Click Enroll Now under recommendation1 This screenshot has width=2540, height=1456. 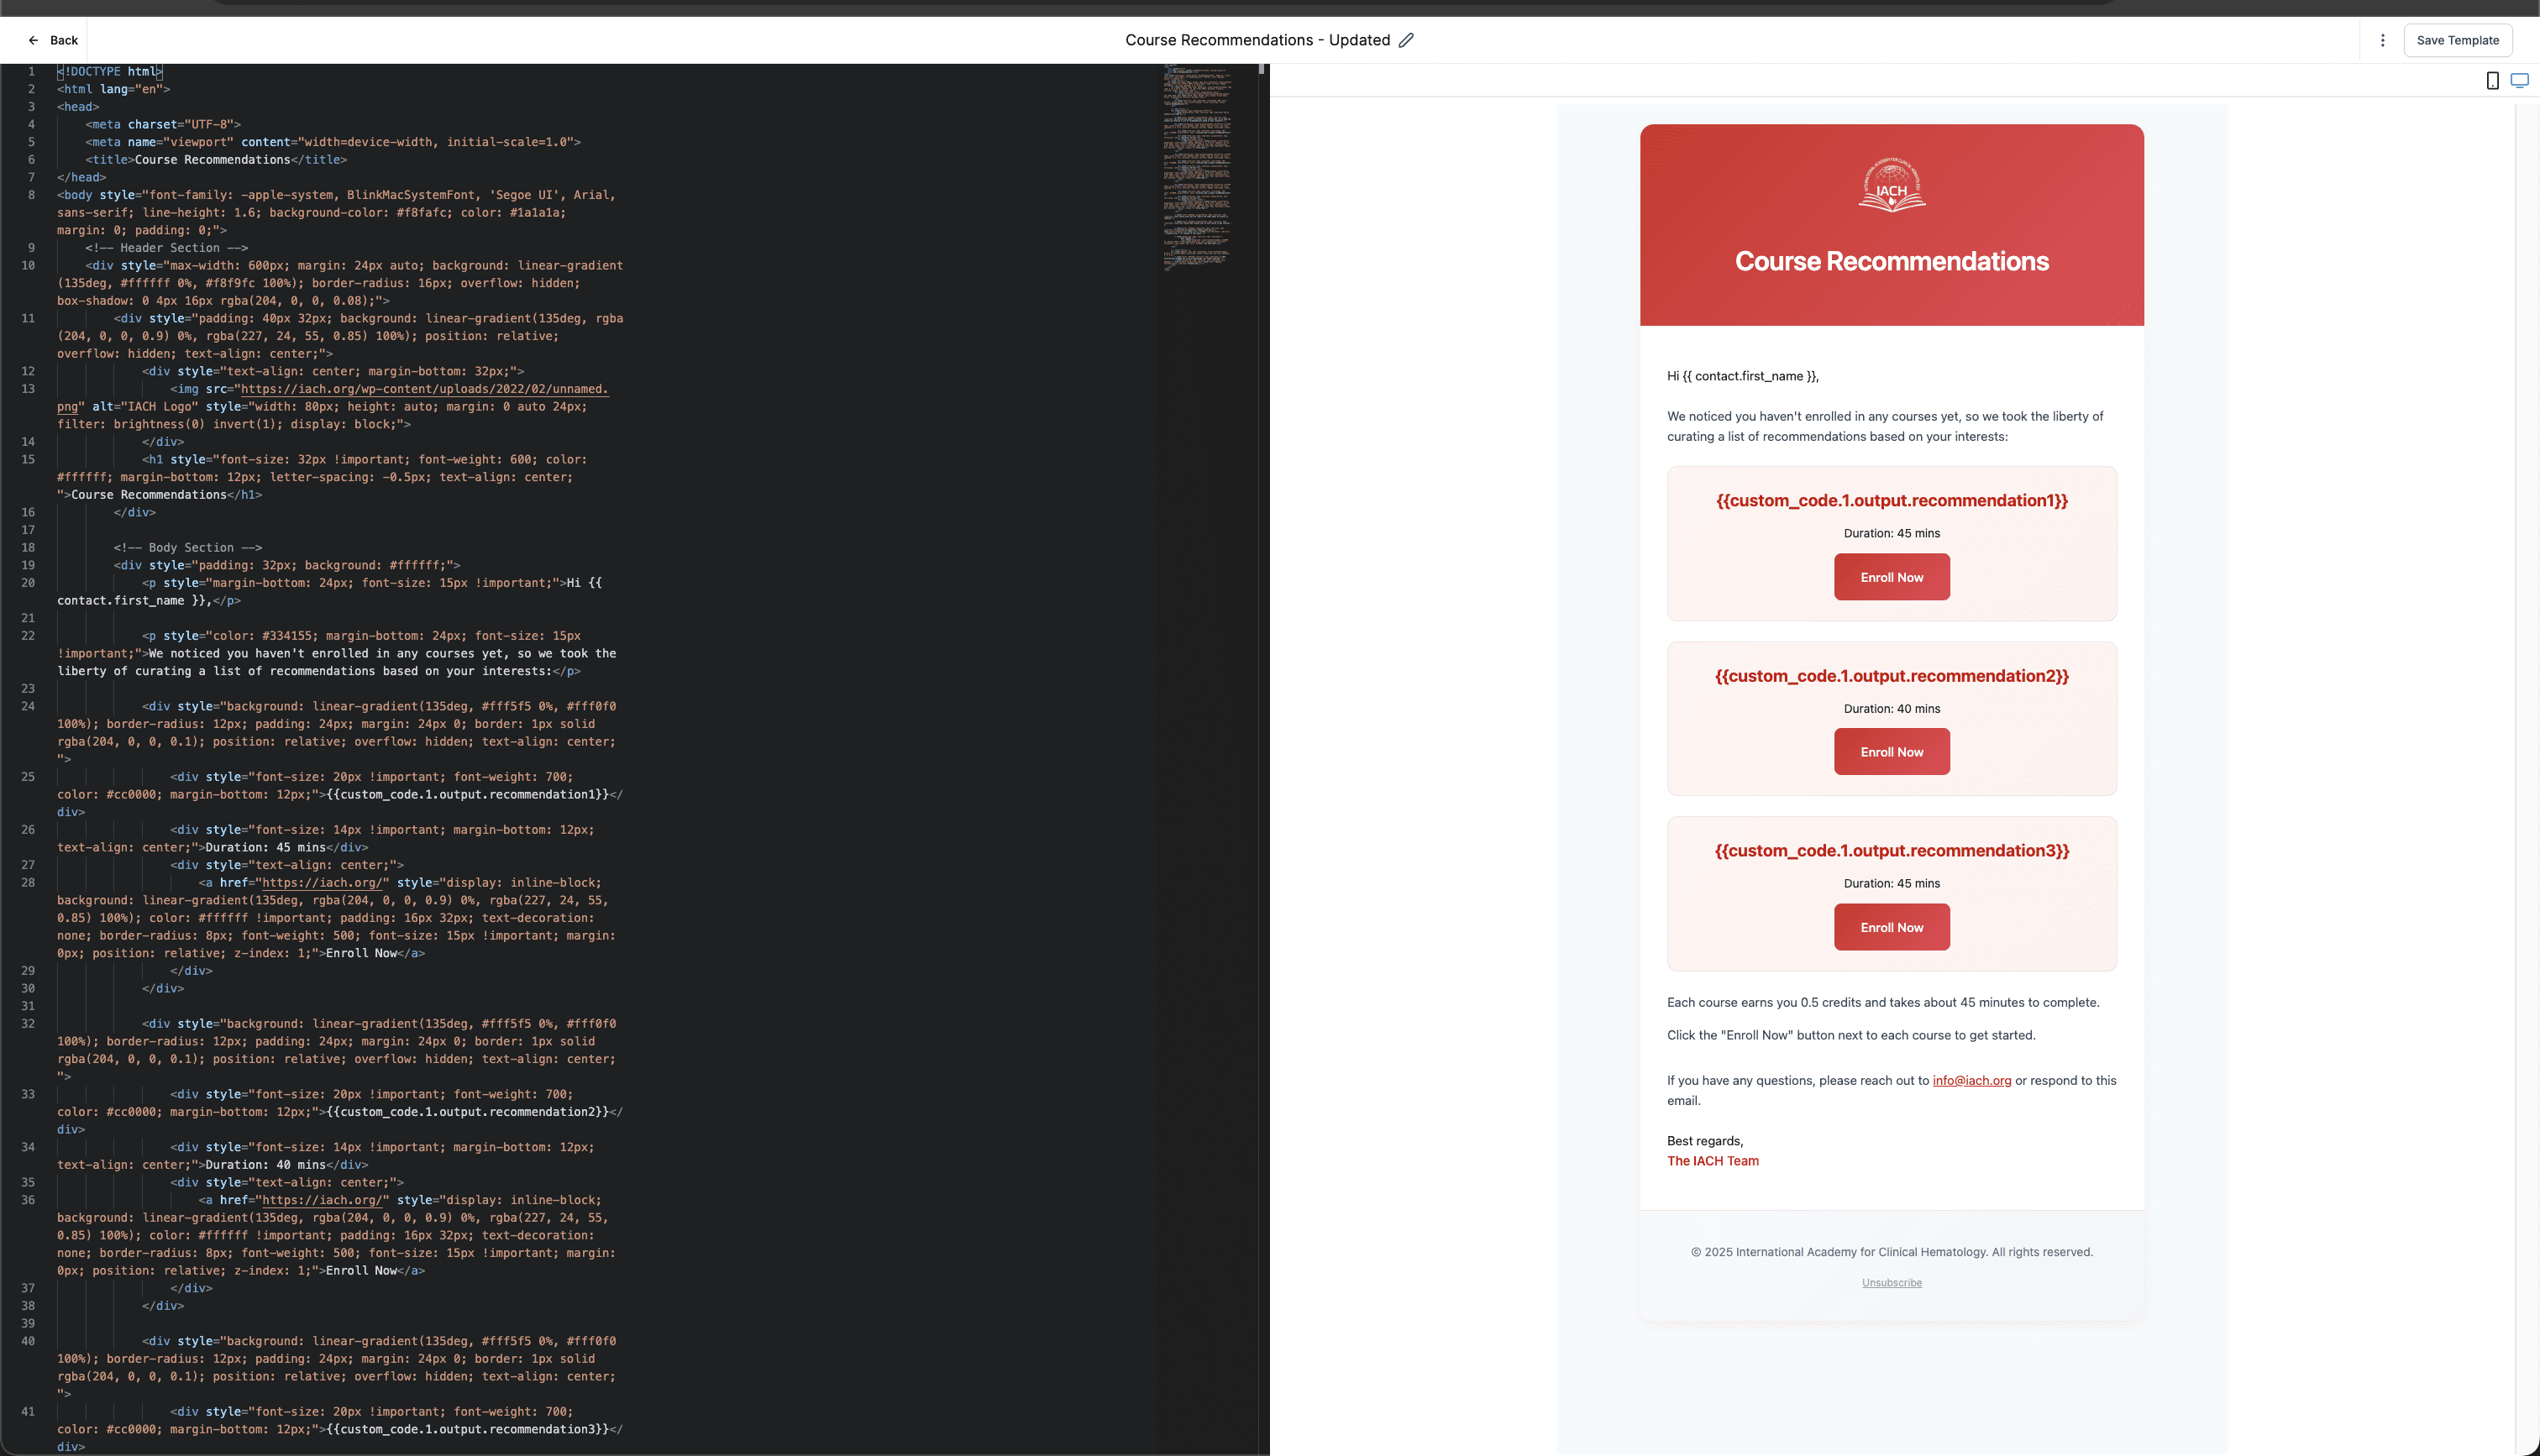tap(1891, 577)
